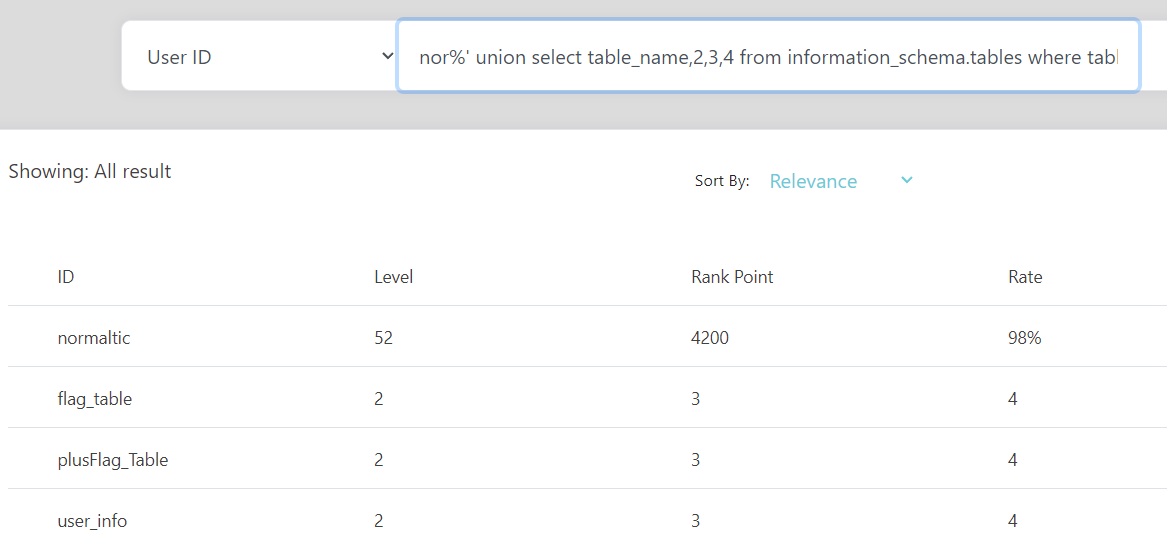The width and height of the screenshot is (1167, 551).
Task: Click the ID column header
Action: click(x=65, y=278)
